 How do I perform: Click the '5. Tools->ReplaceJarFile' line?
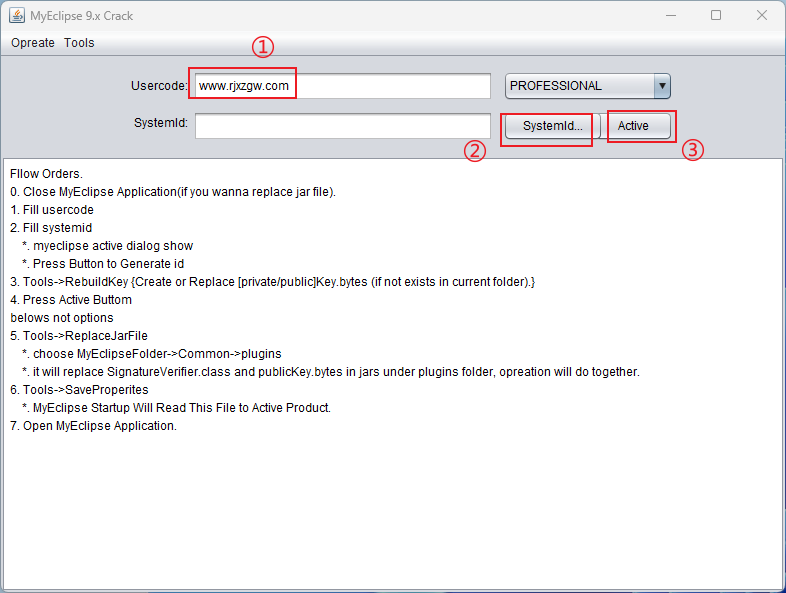click(79, 336)
